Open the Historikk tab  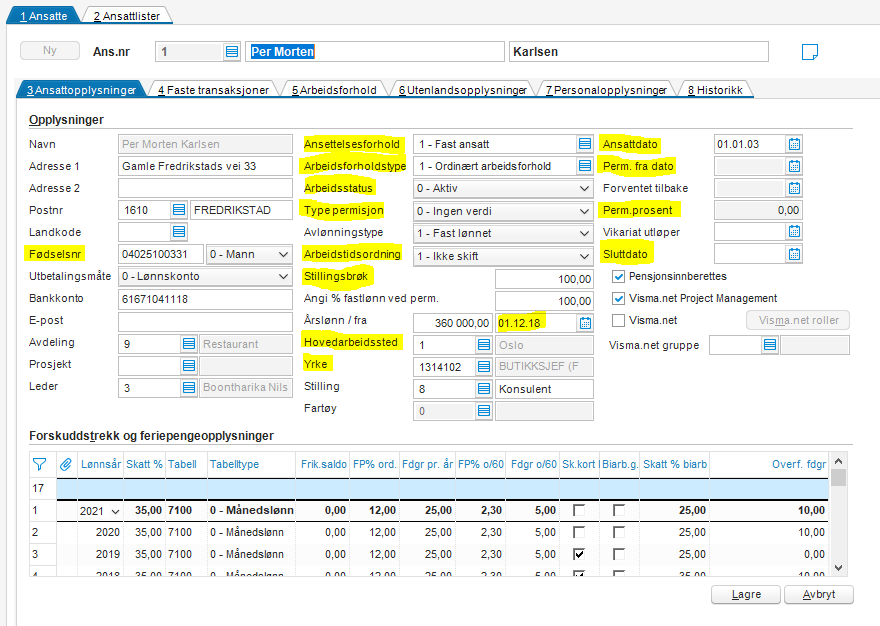(716, 90)
